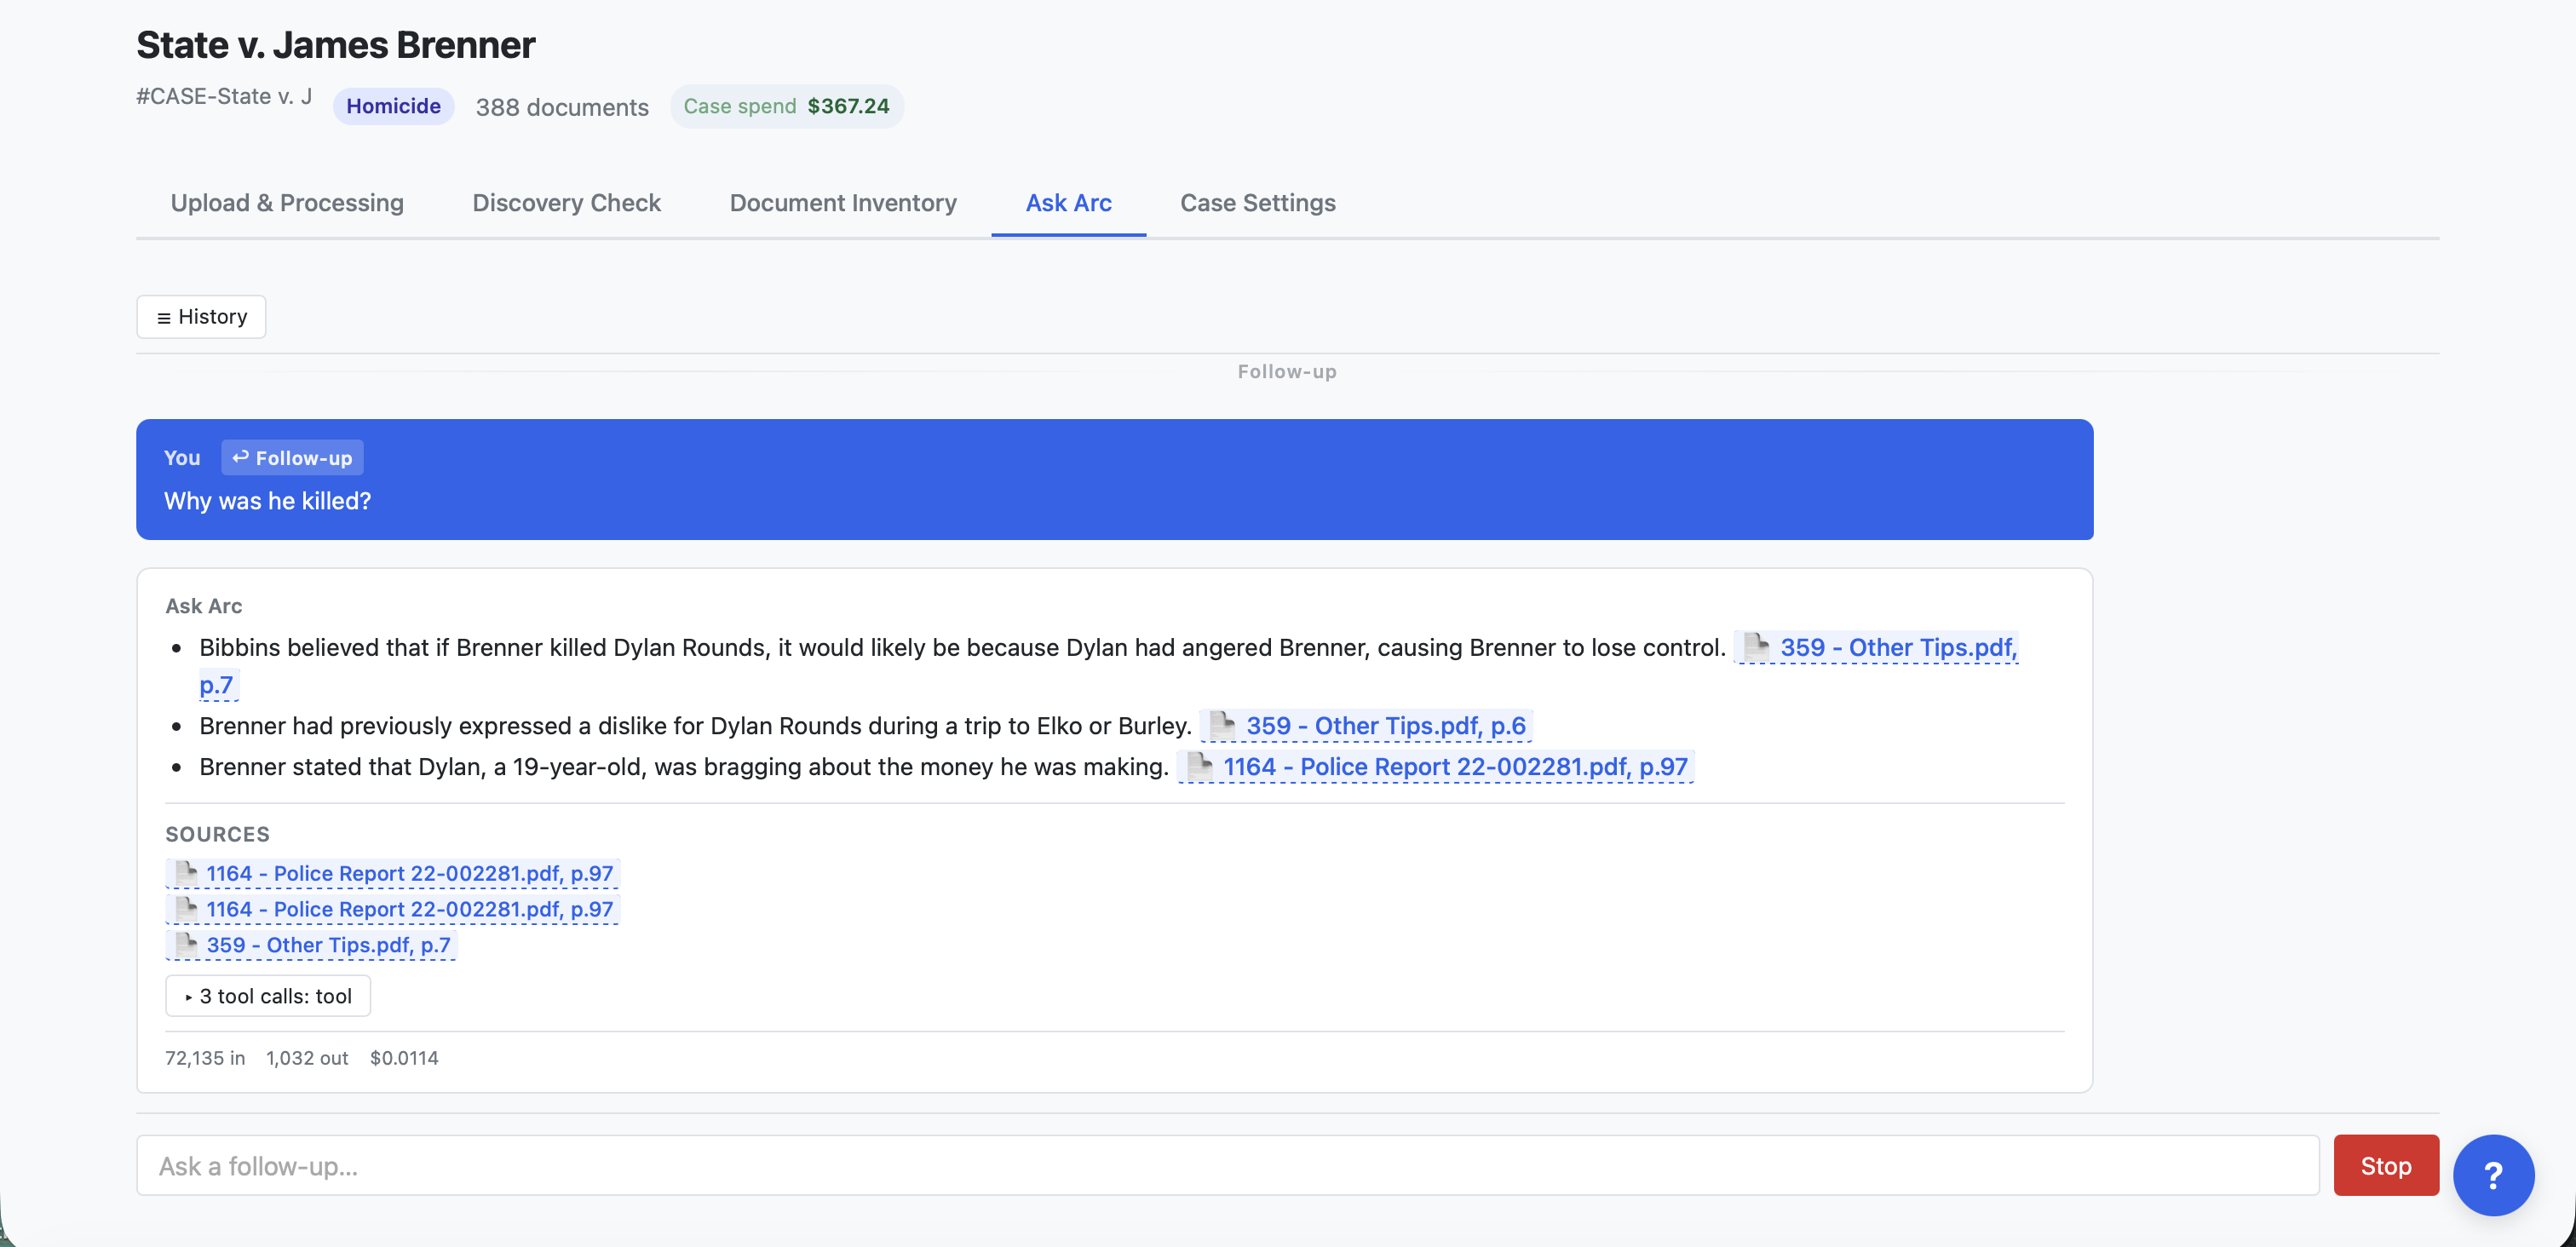Click document icon of first Police Report source
Screen dimensions: 2576x1247
tap(186, 873)
